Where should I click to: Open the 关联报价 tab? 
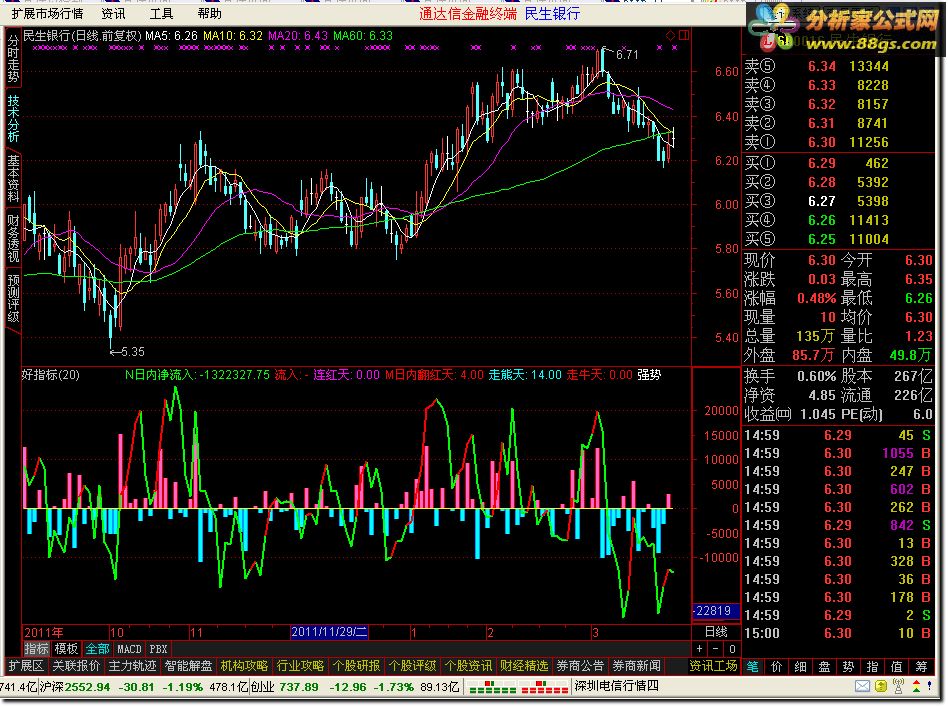[76, 666]
